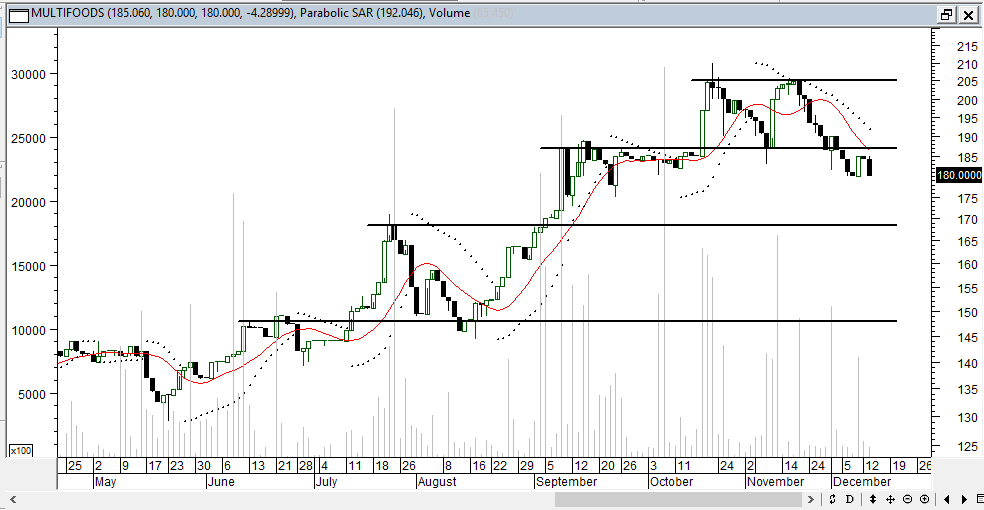
Task: Click the 30000 volume axis value
Action: coord(29,75)
